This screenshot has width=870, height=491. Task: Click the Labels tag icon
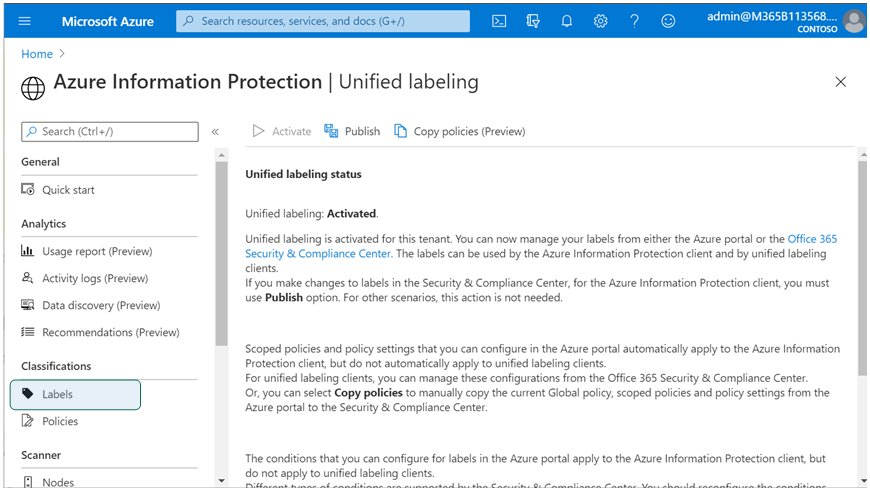[28, 394]
